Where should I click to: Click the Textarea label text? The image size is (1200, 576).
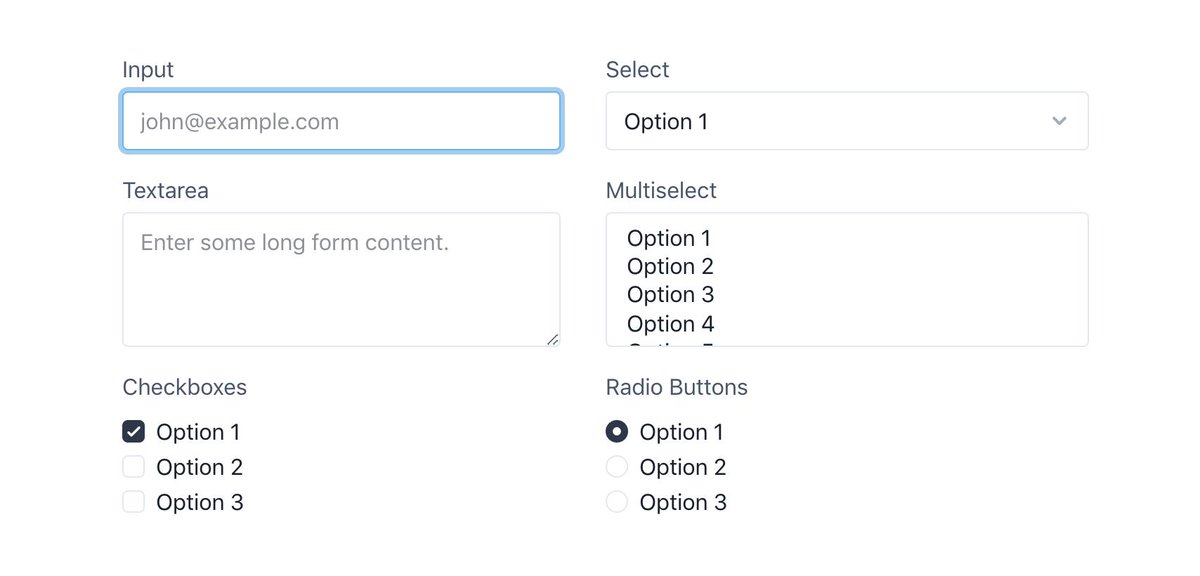click(165, 191)
